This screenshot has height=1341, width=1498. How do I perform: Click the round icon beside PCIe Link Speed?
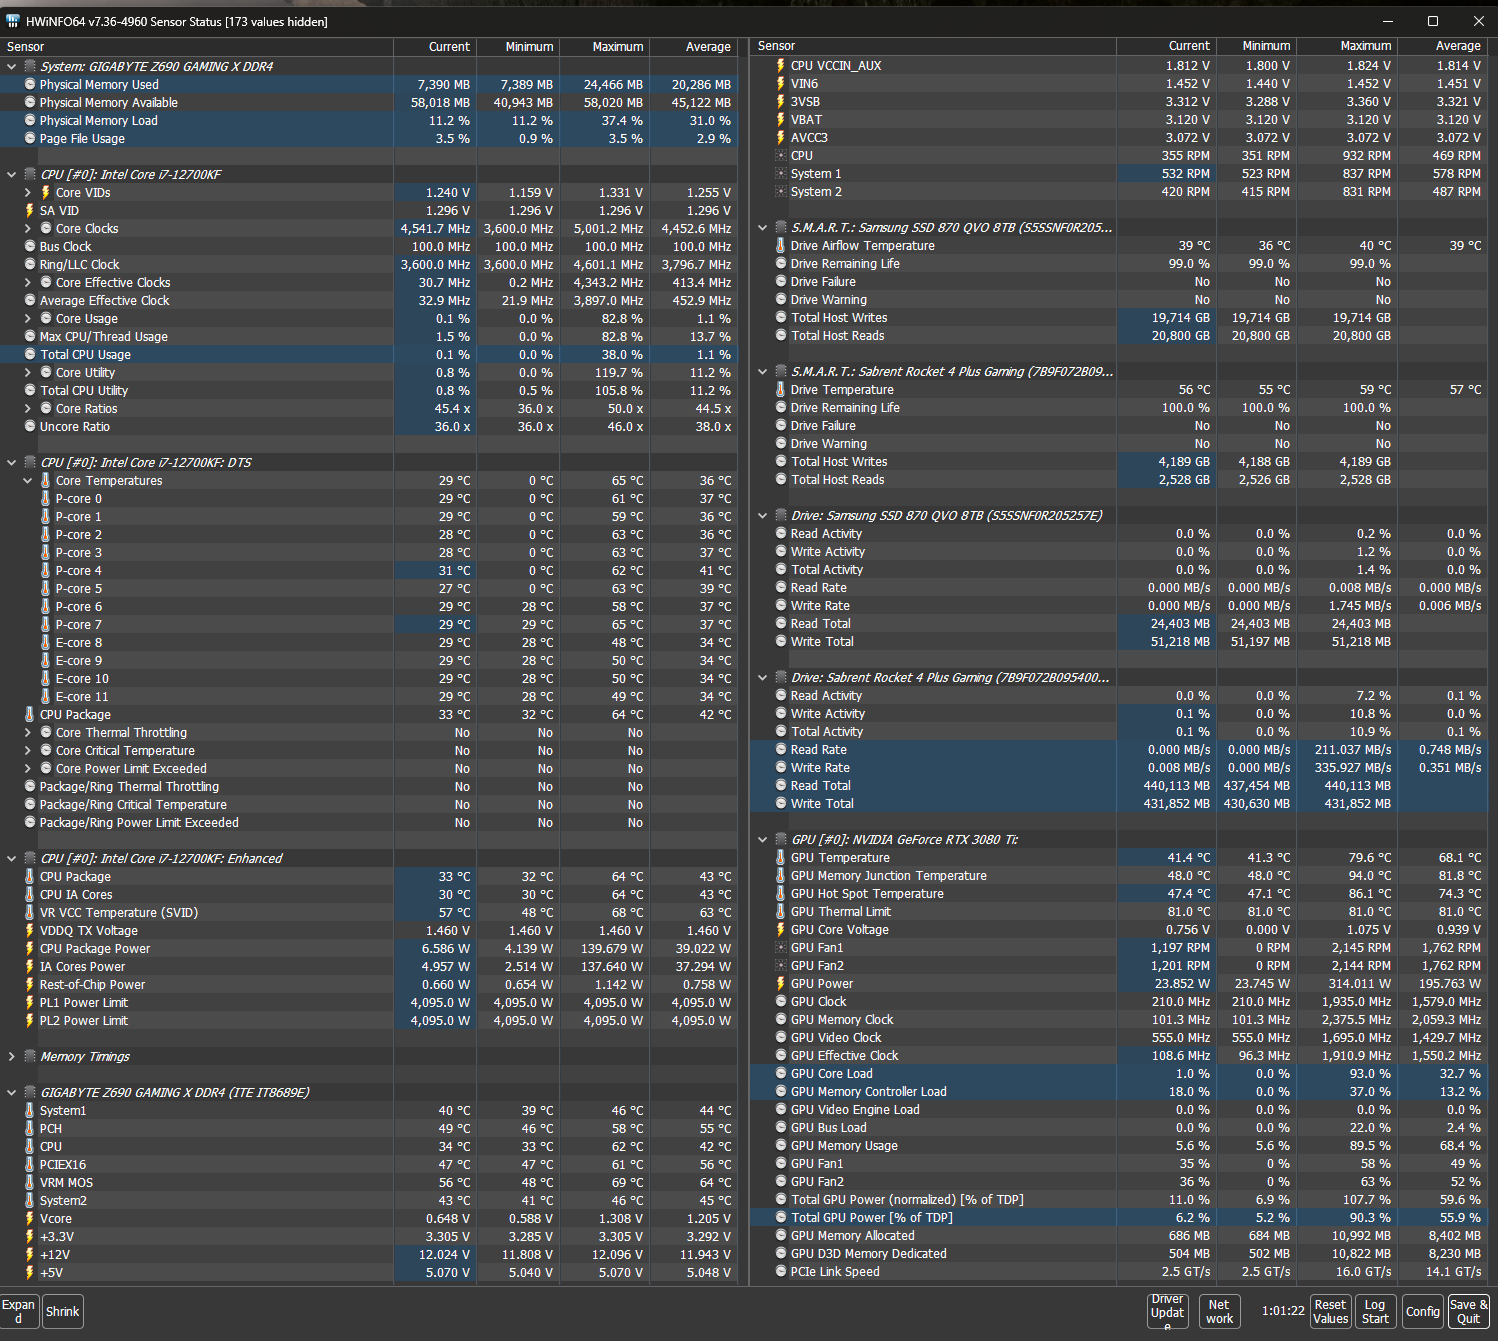[781, 1272]
